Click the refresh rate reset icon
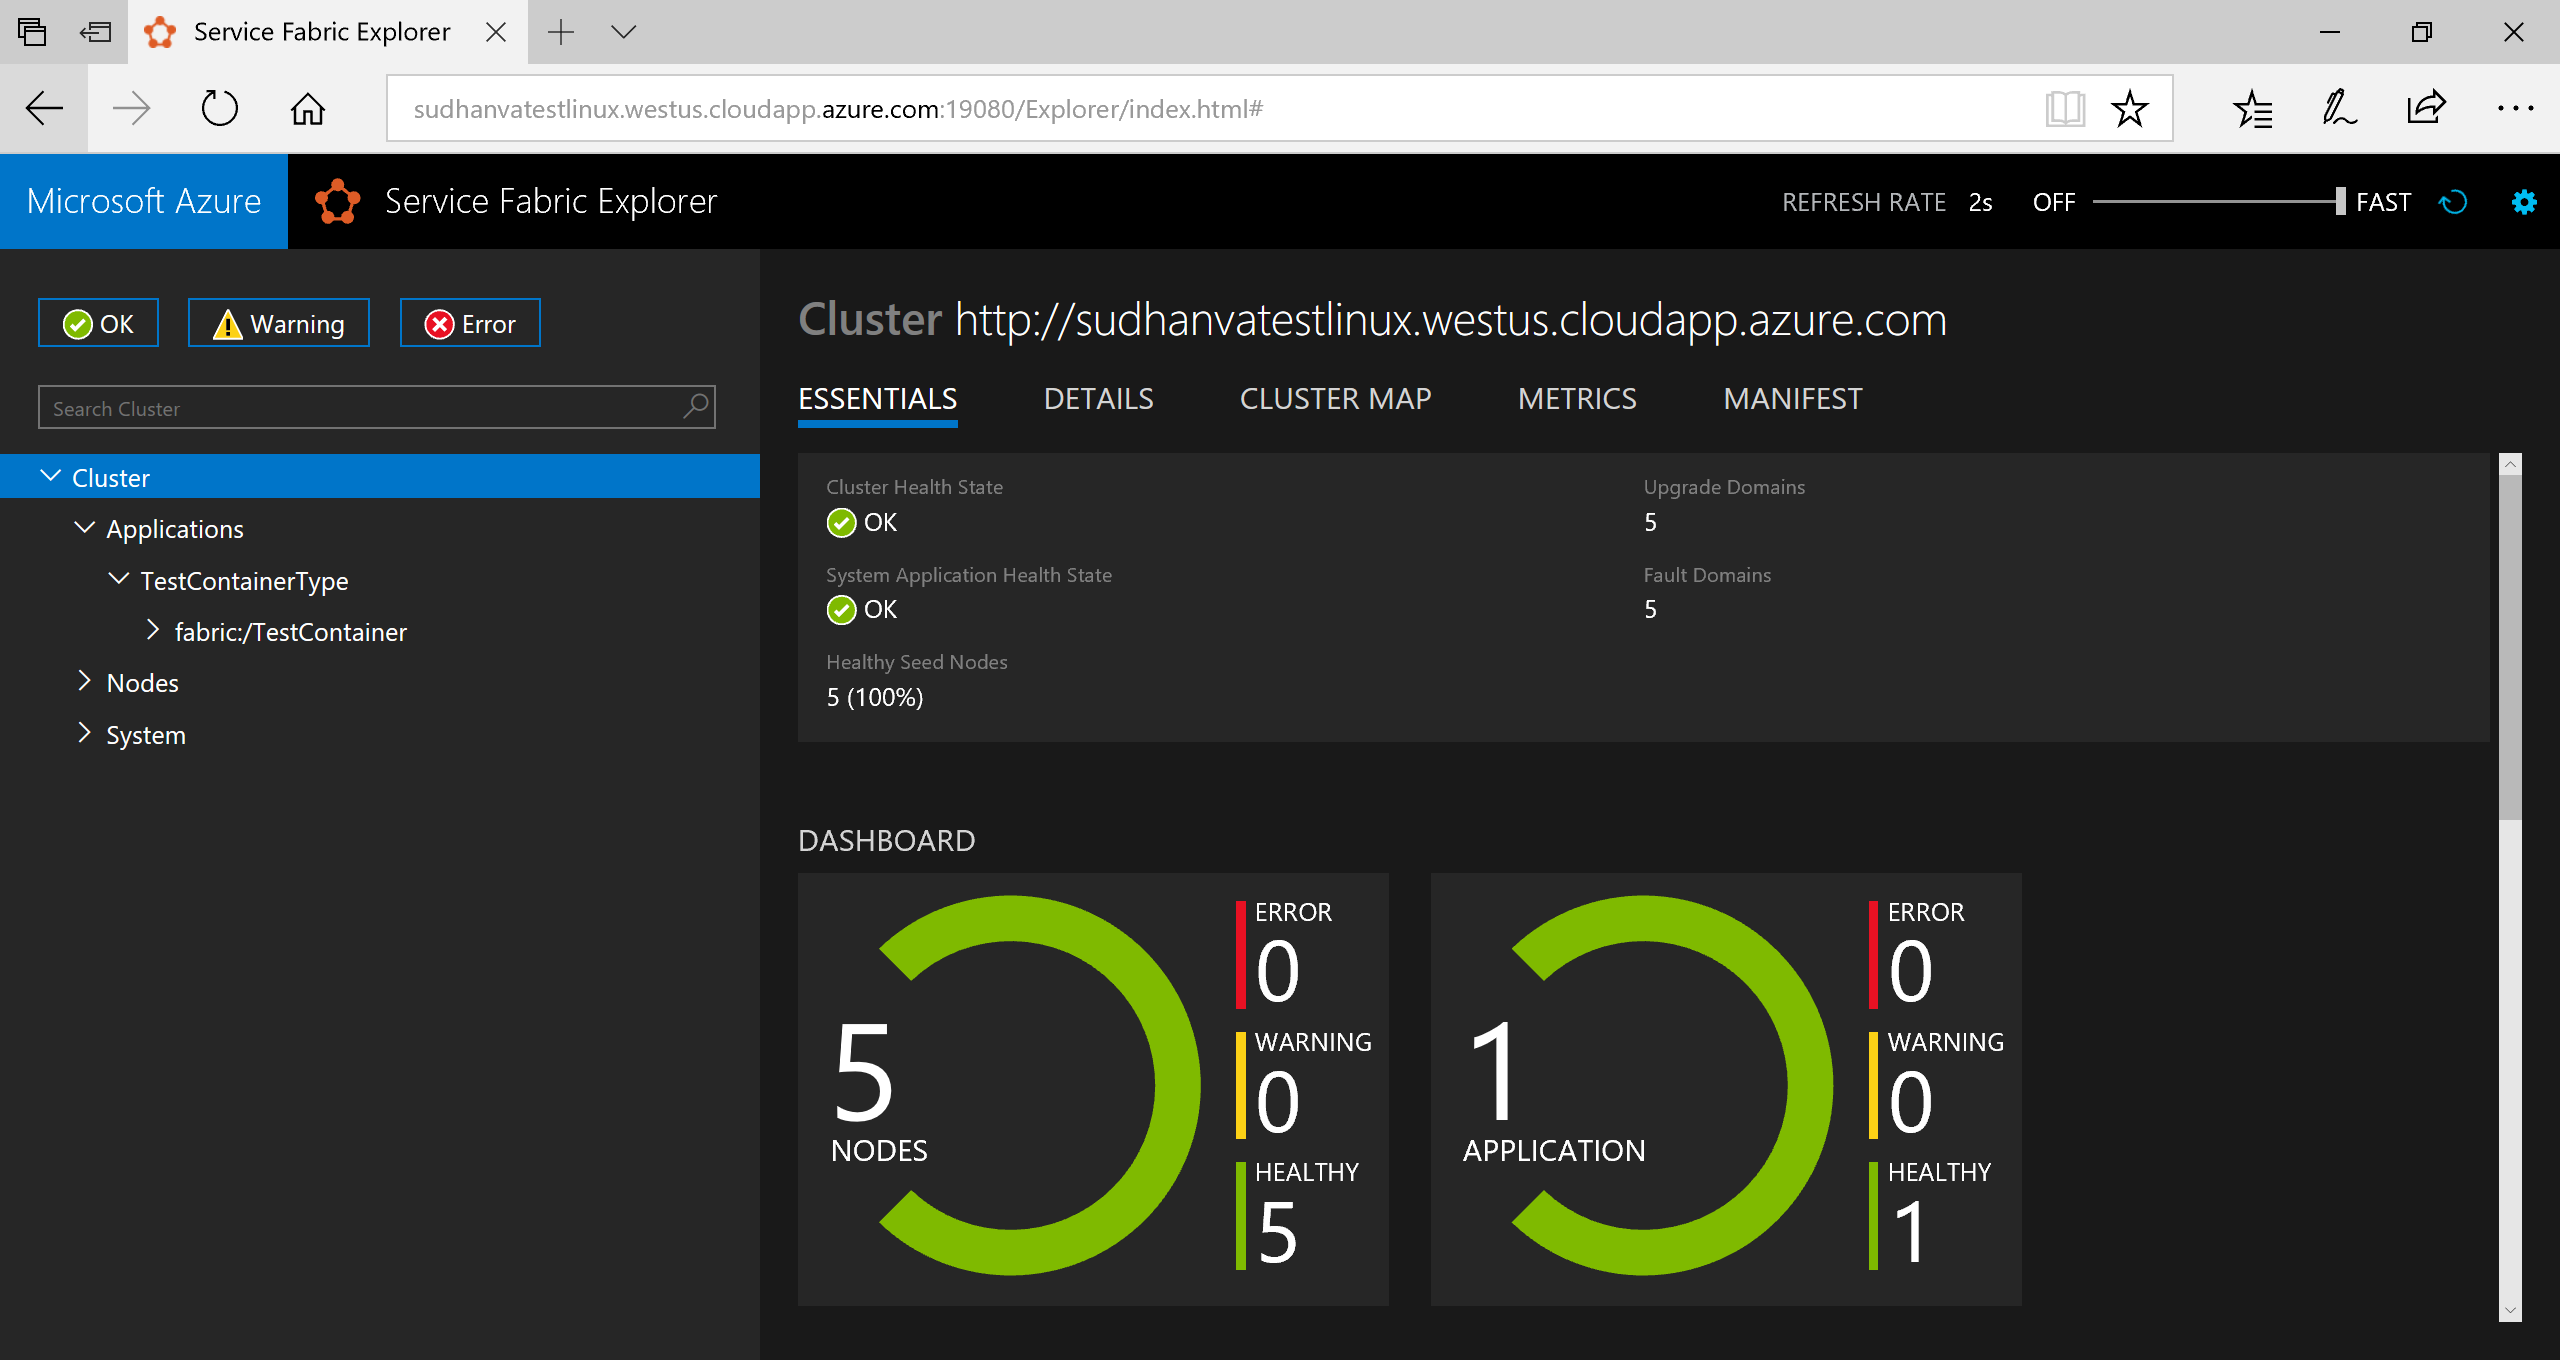Viewport: 2560px width, 1360px height. point(2453,201)
